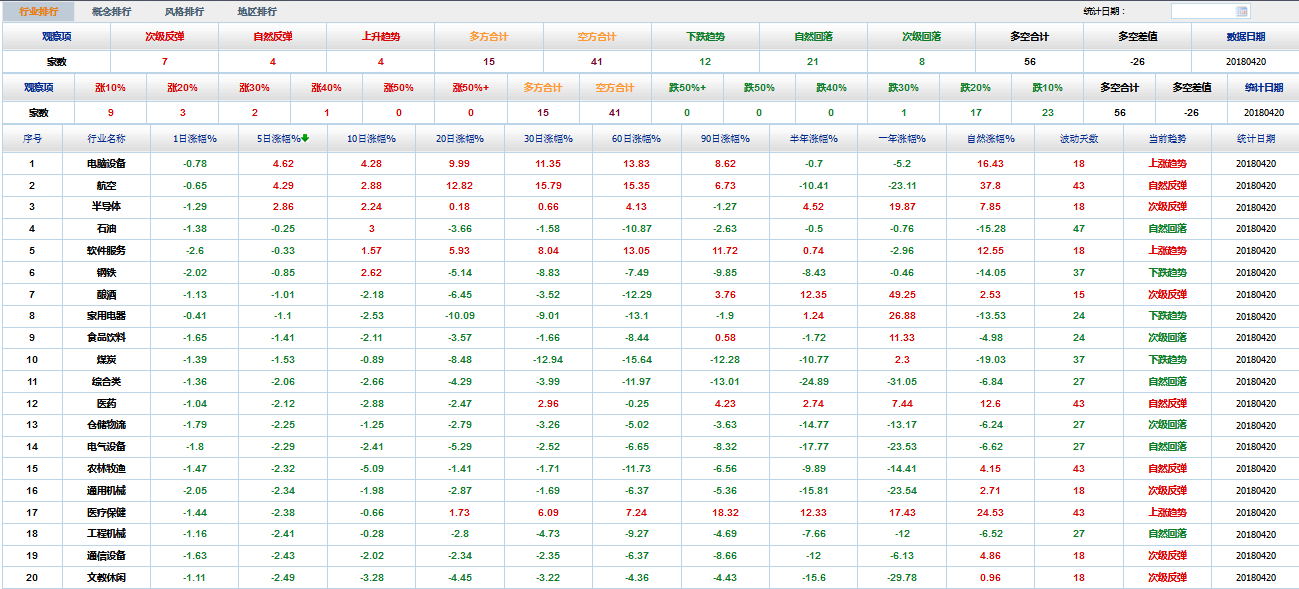Select the 电气设备 industry name
1299x589 pixels.
[106, 447]
